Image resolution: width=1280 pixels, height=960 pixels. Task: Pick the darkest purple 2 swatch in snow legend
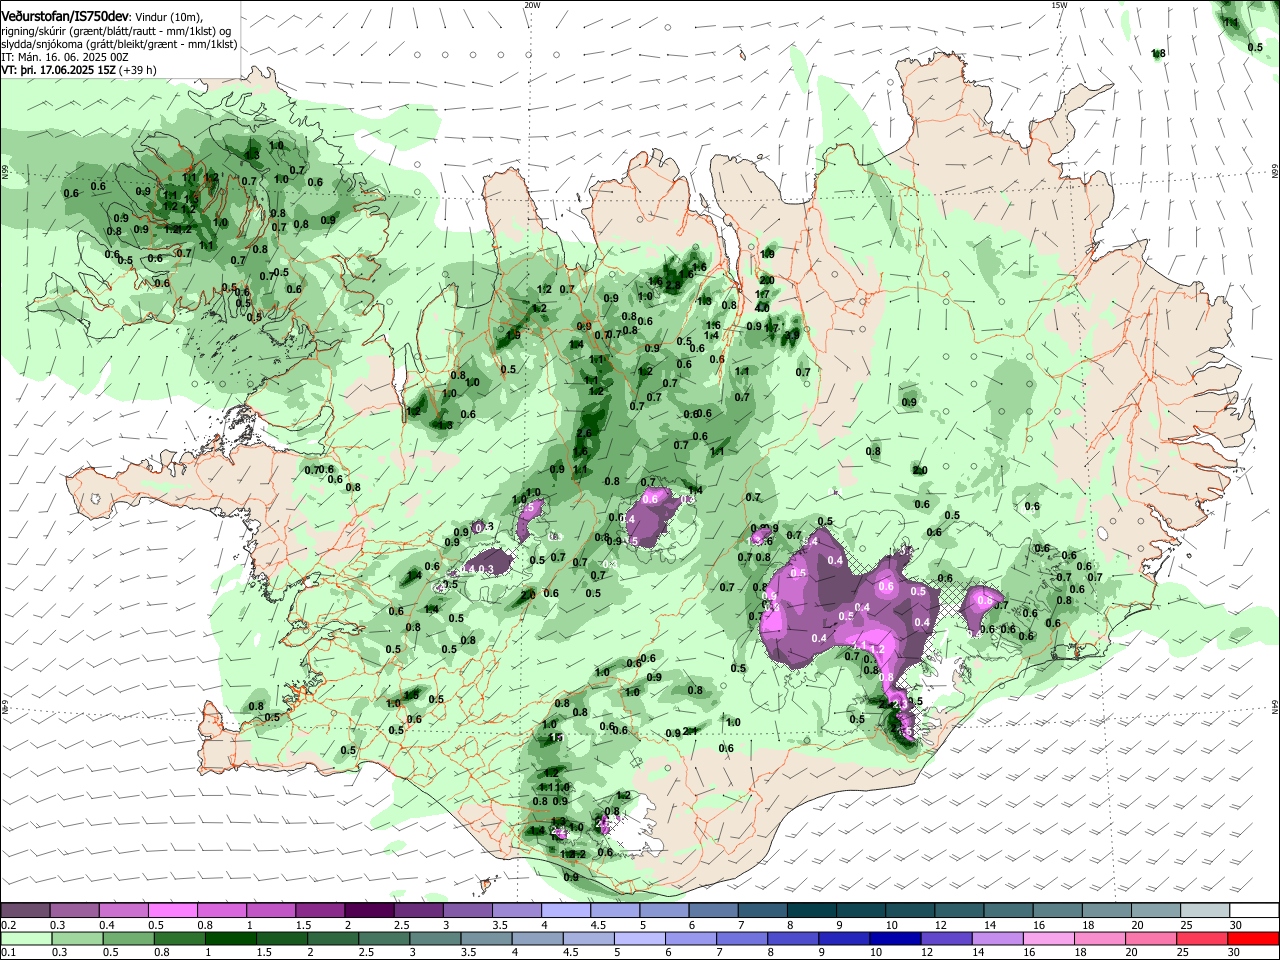point(368,910)
